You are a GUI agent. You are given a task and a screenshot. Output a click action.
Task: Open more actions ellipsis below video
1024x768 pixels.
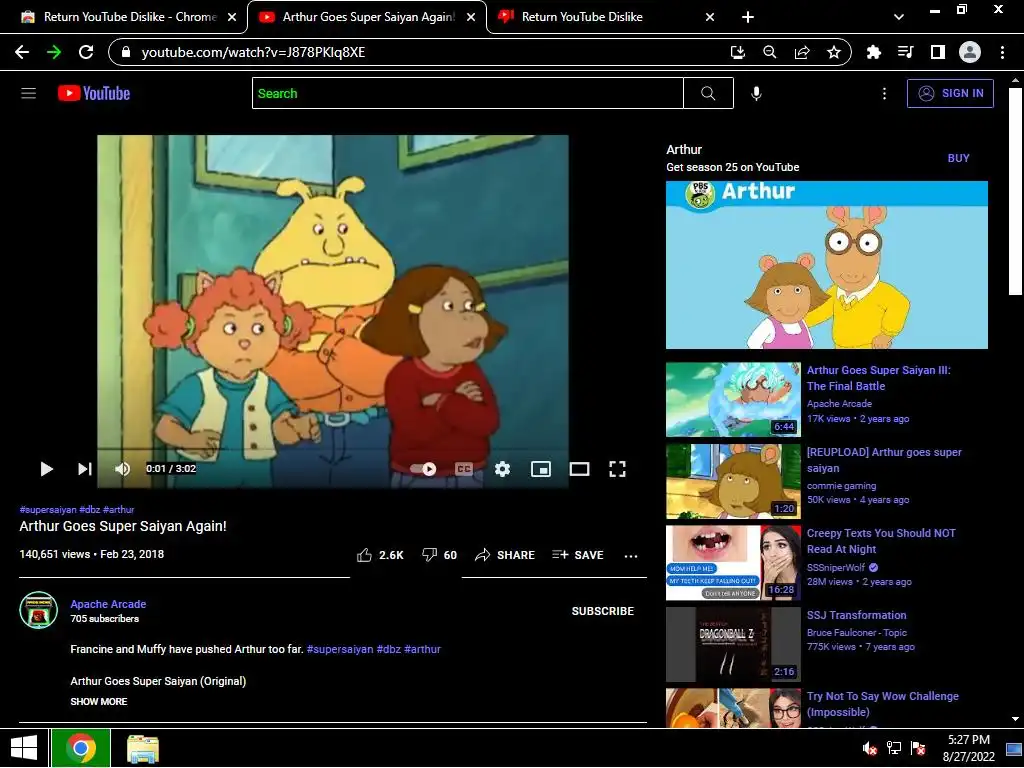point(631,556)
